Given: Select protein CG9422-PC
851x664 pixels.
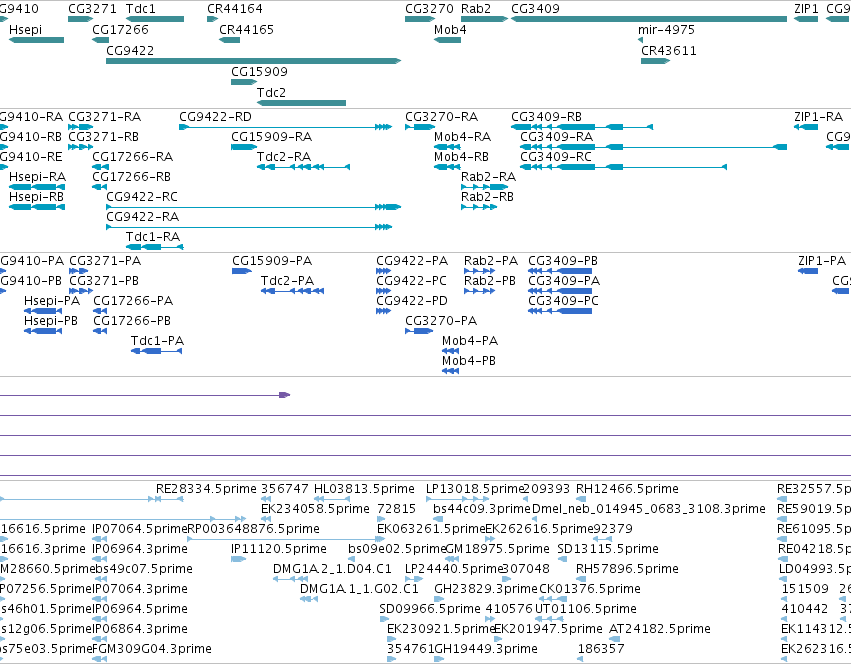Looking at the screenshot, I should coord(383,291).
